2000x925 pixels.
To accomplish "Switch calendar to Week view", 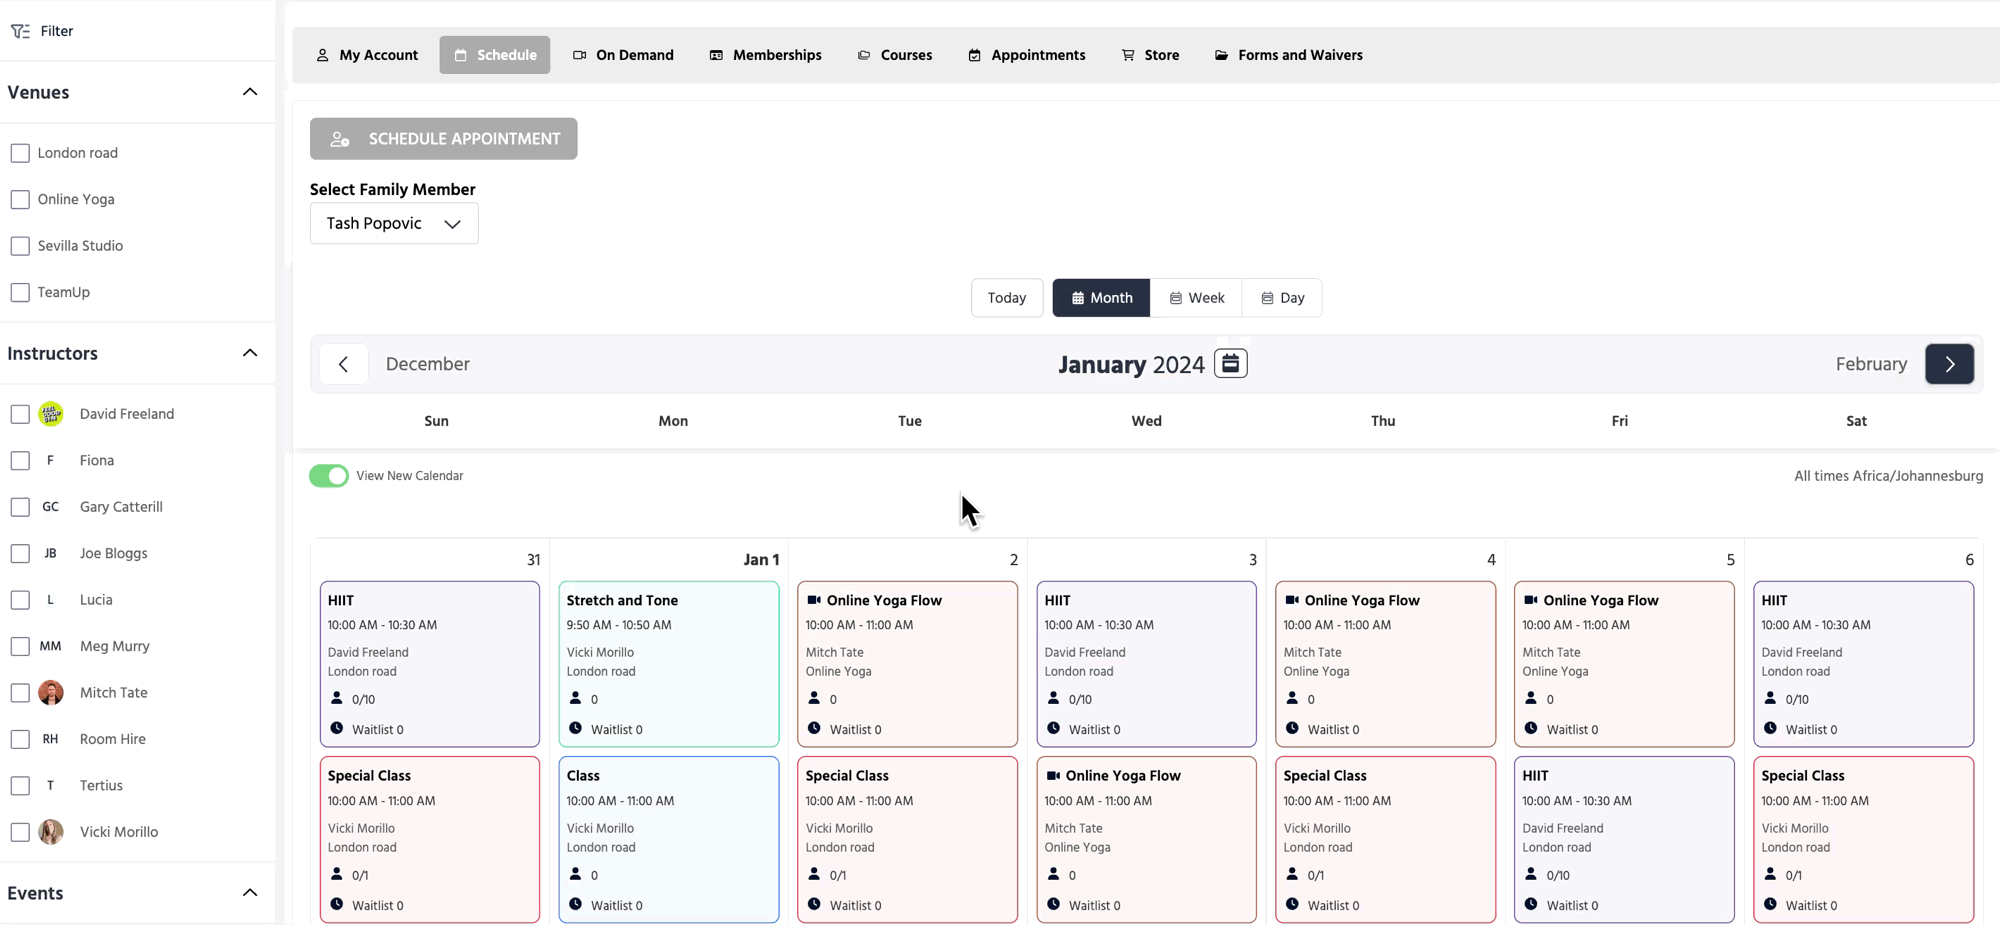I will pos(1196,298).
